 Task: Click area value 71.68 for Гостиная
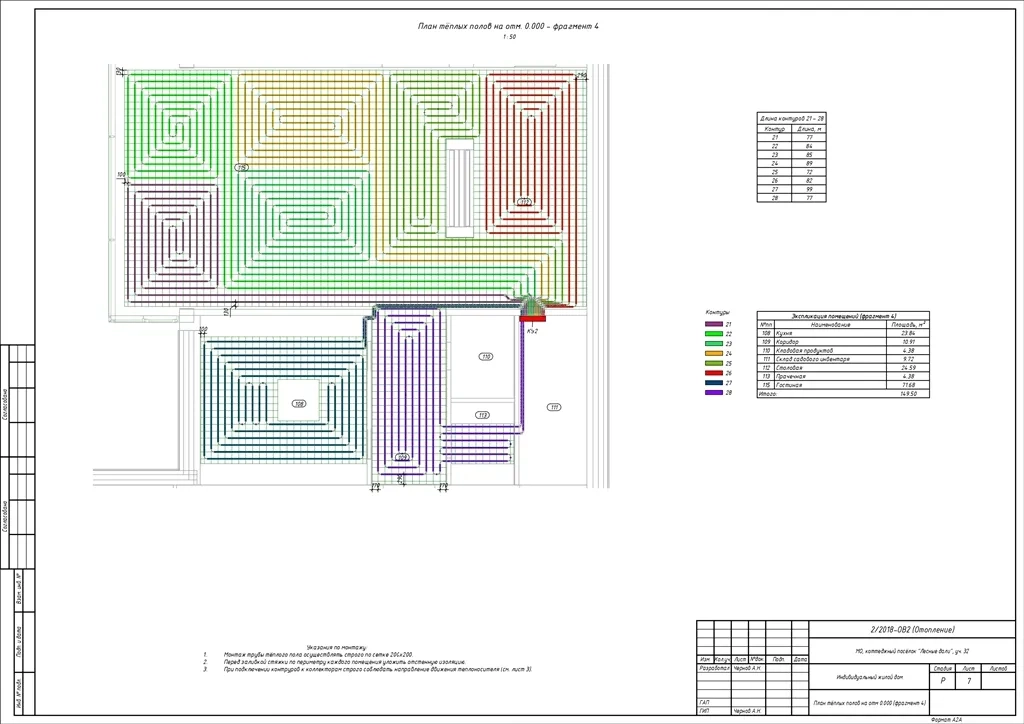point(908,385)
